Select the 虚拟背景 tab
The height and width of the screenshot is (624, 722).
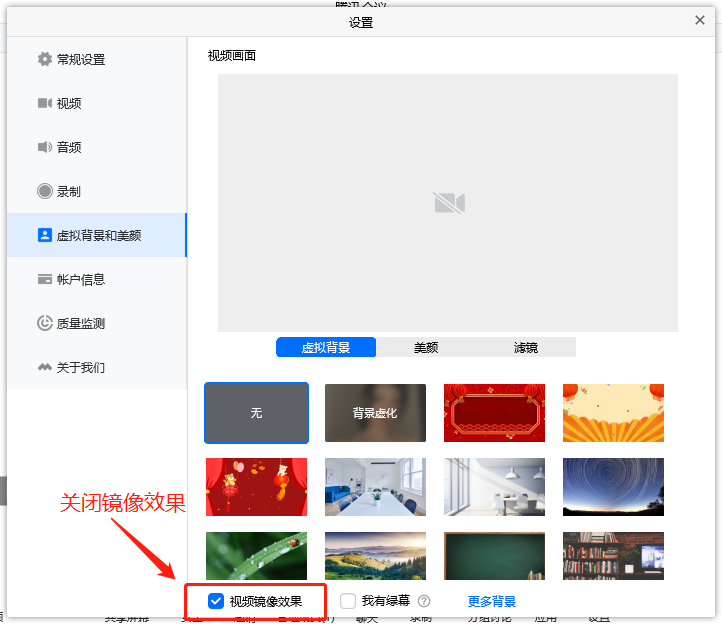coord(326,347)
